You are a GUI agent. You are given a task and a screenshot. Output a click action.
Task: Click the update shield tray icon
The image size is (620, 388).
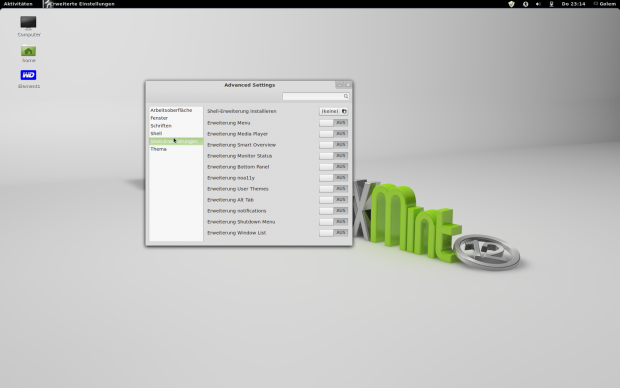pos(511,4)
